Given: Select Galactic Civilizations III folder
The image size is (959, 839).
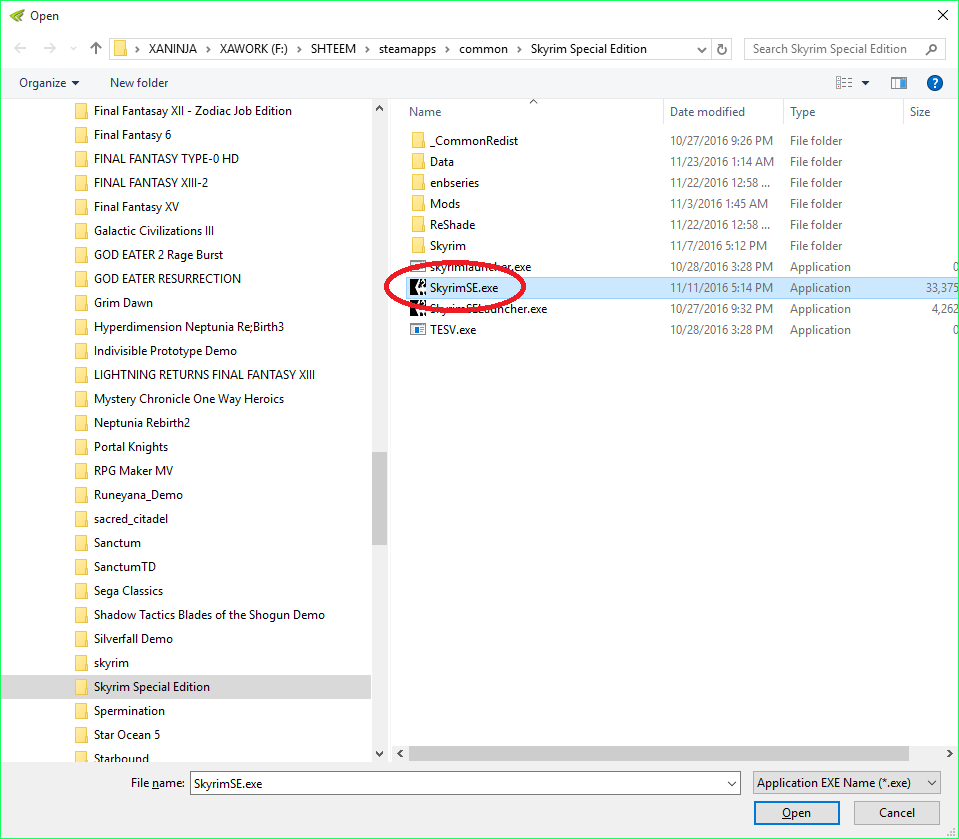Looking at the screenshot, I should point(154,231).
